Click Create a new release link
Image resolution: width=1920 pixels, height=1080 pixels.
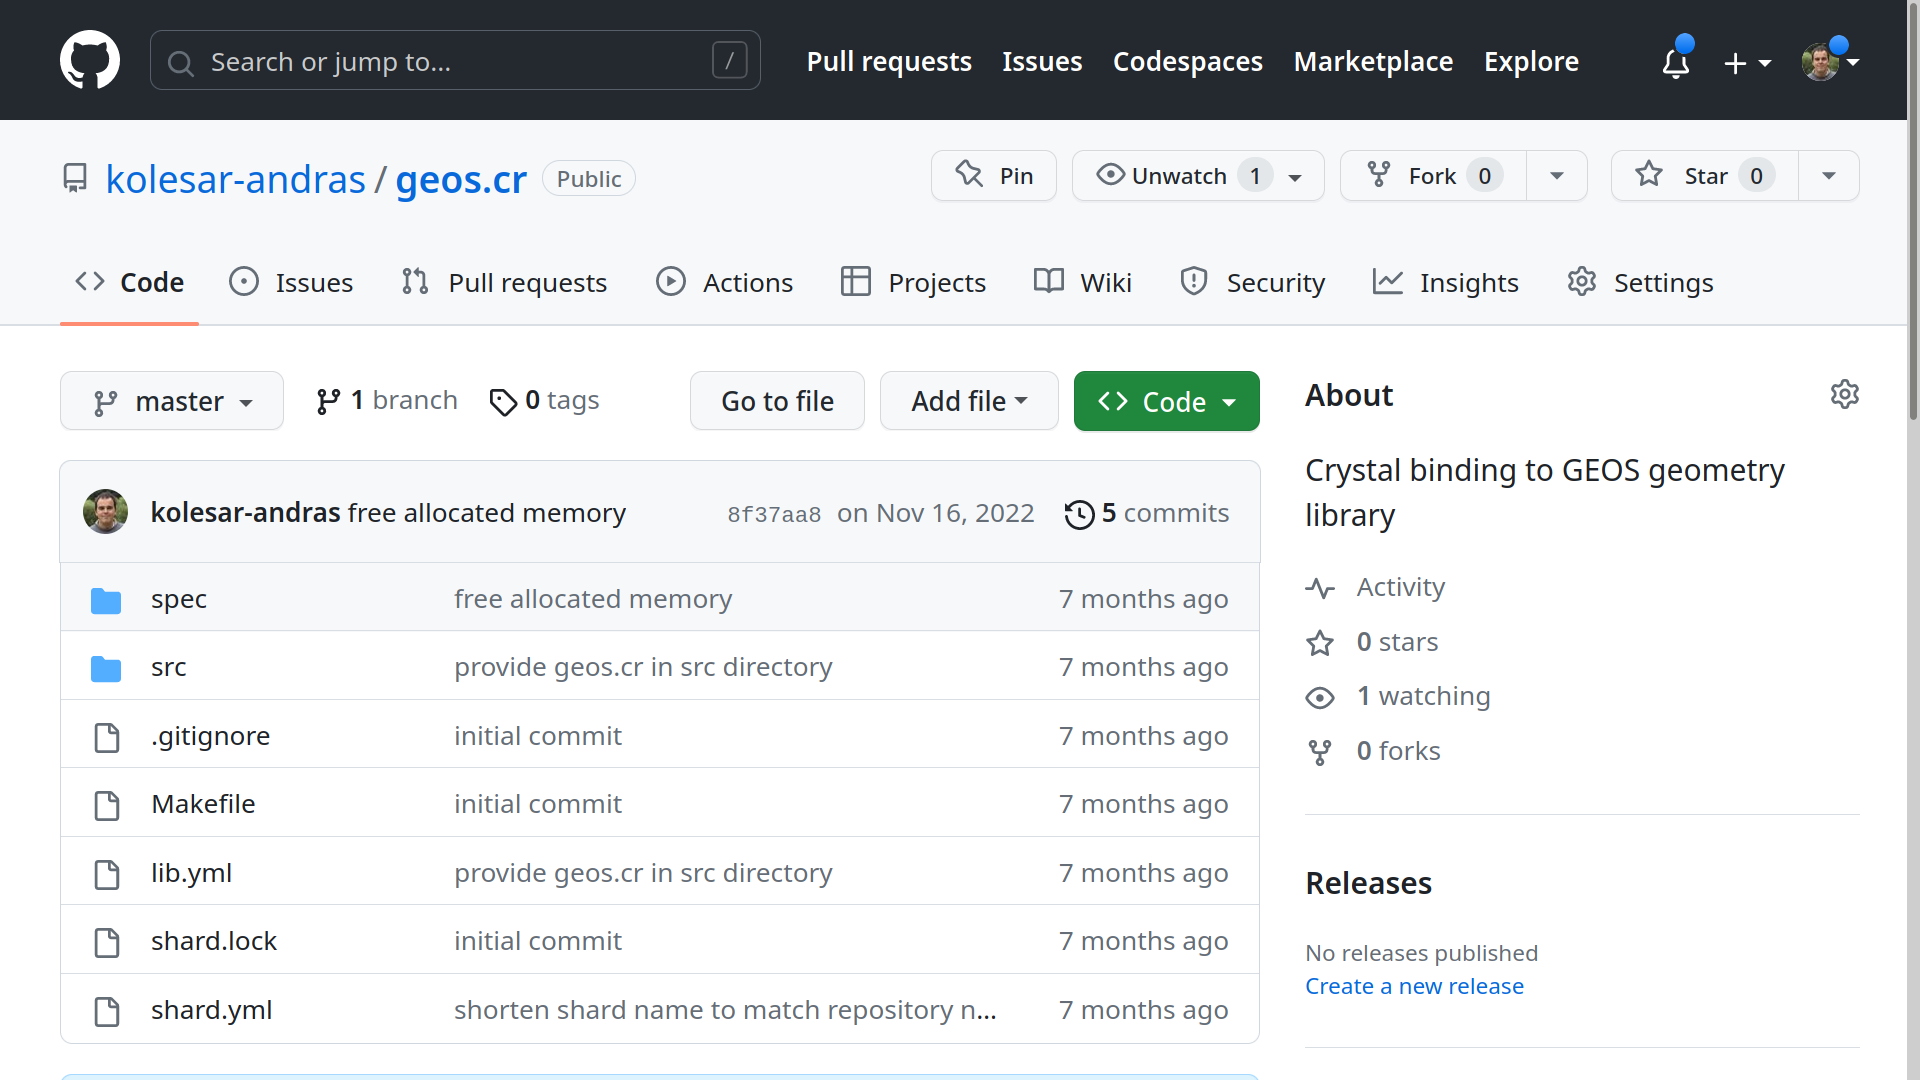(x=1414, y=986)
